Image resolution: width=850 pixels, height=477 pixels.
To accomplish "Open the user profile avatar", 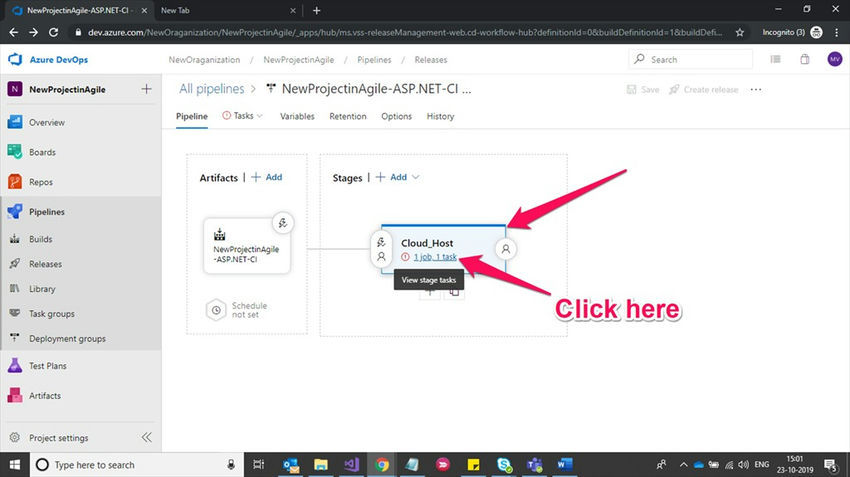I will 835,59.
